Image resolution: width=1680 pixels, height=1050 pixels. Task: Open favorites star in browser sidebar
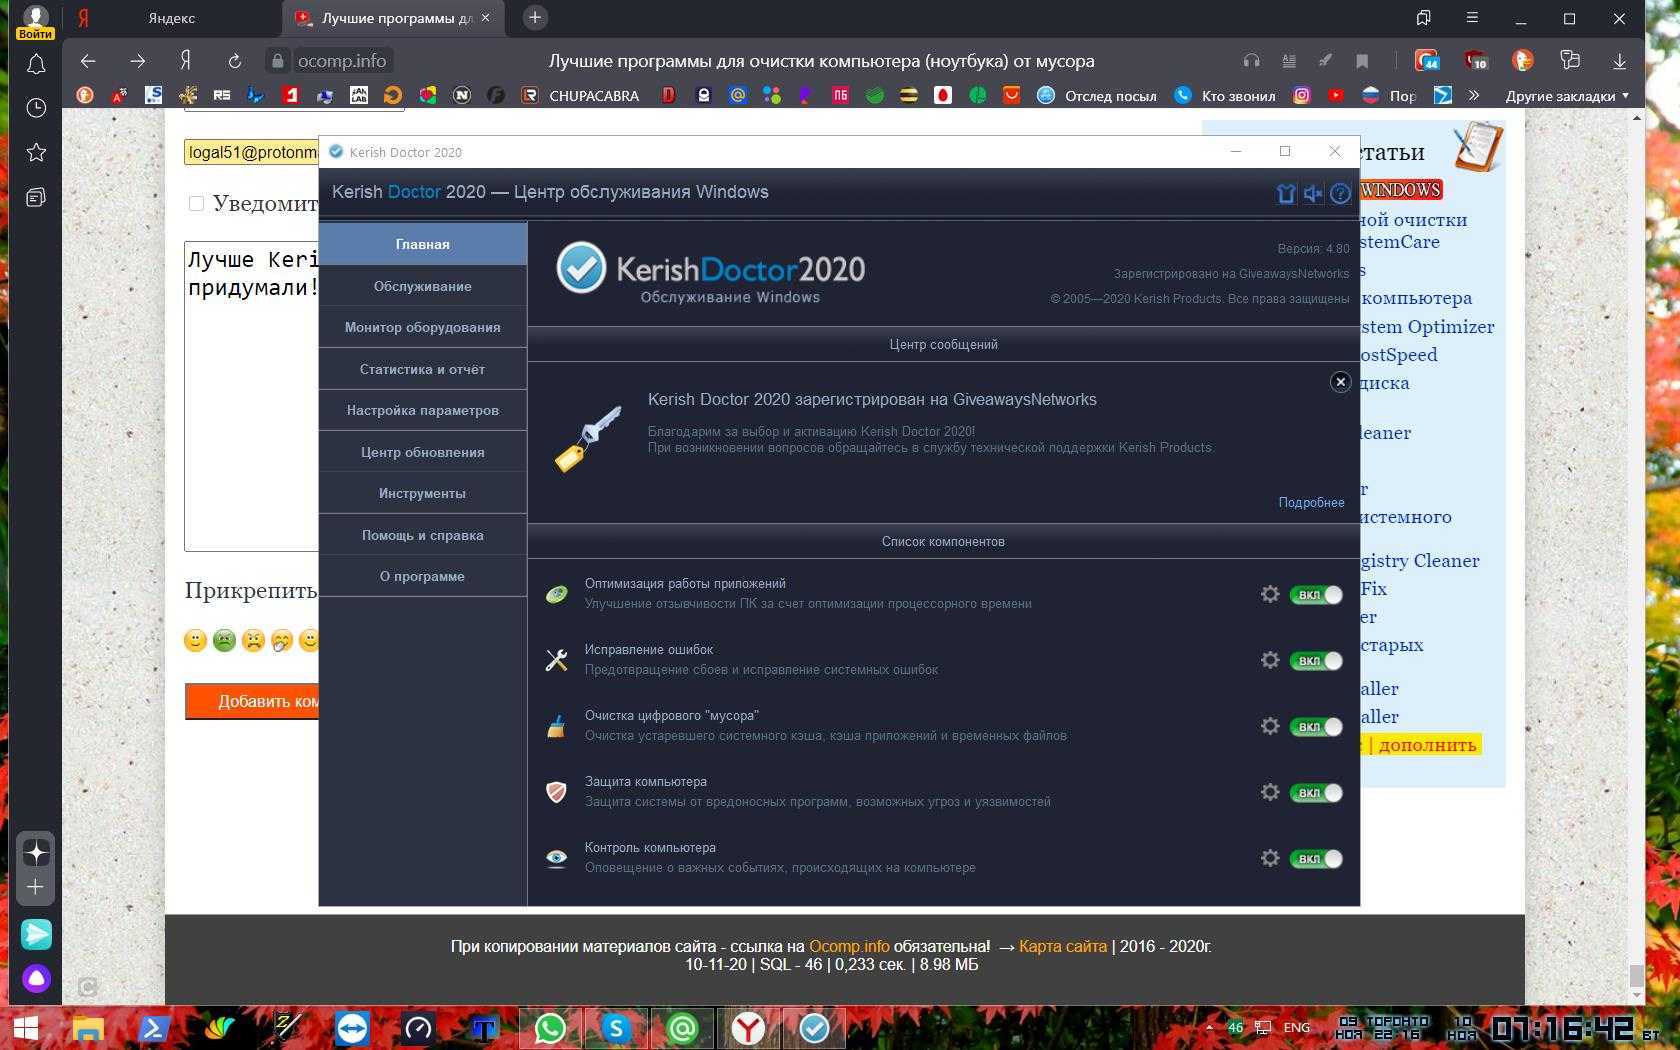click(x=36, y=152)
